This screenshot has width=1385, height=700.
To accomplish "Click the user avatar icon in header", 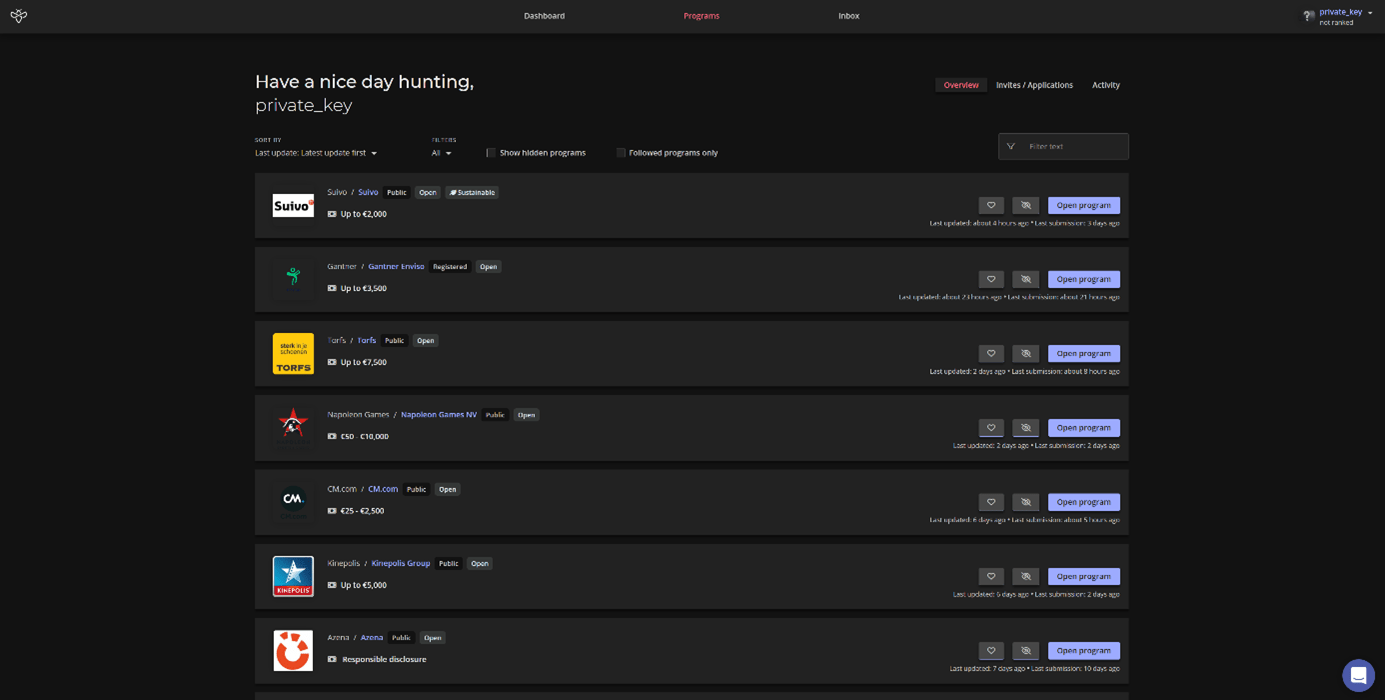I will [1308, 16].
